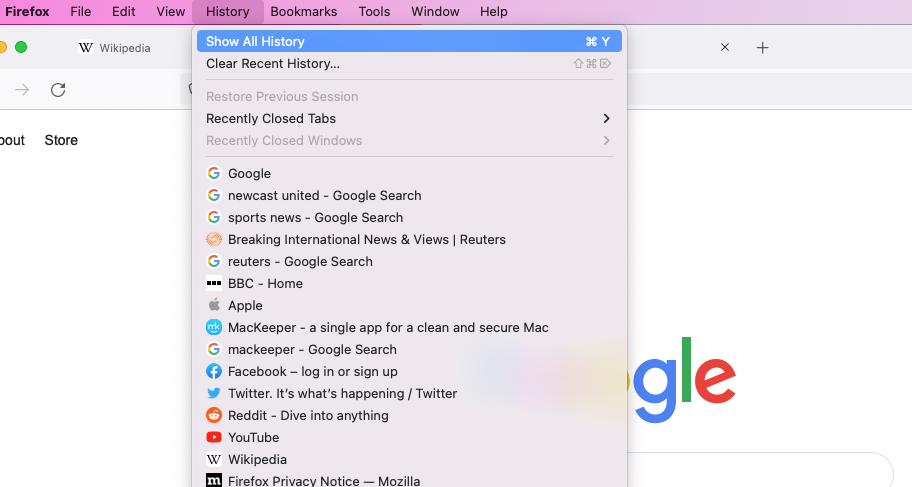This screenshot has width=912, height=487.
Task: Open a new tab with plus button
Action: click(x=763, y=48)
